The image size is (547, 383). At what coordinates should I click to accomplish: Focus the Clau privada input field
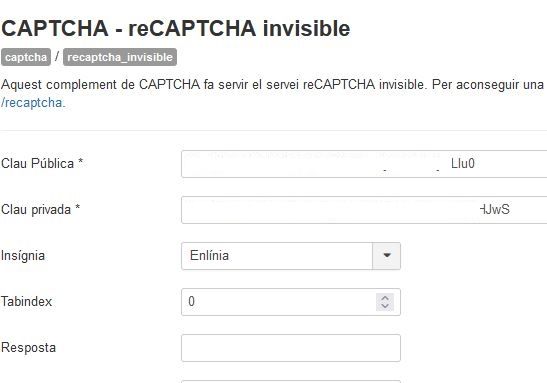tap(364, 210)
